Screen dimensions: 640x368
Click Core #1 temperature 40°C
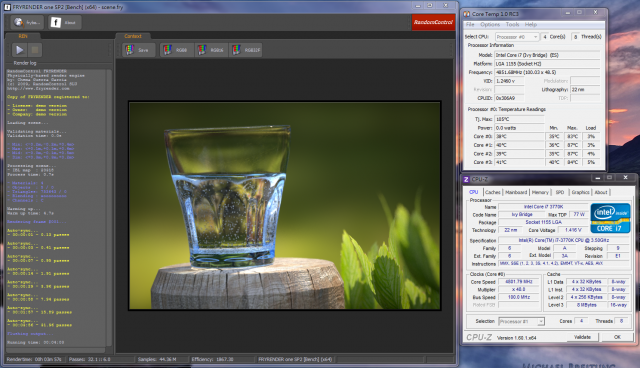tap(519, 145)
